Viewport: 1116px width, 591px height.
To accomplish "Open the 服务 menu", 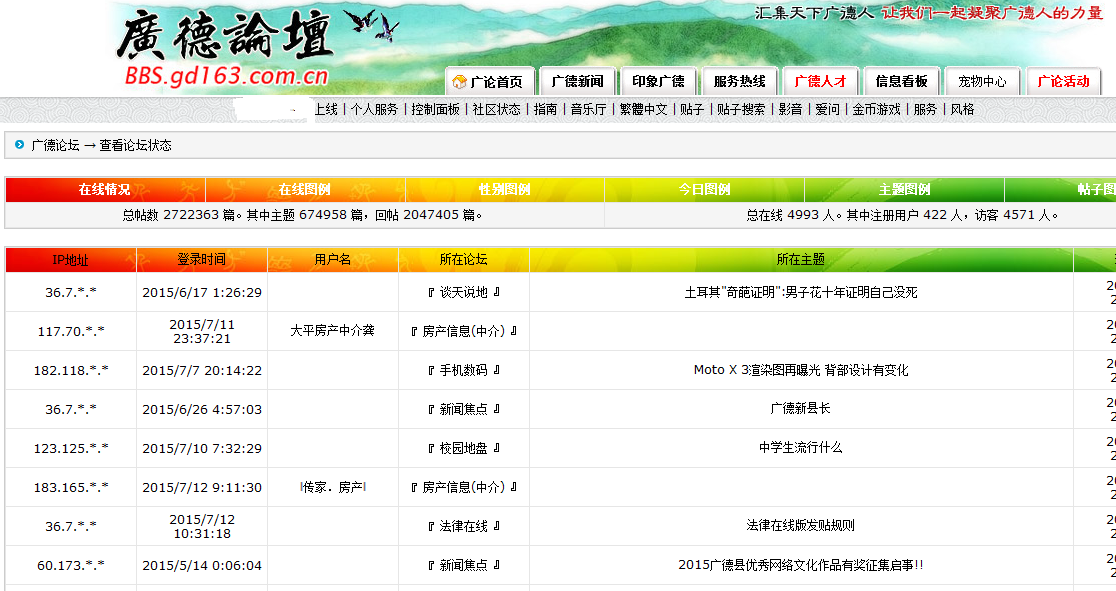I will (925, 109).
